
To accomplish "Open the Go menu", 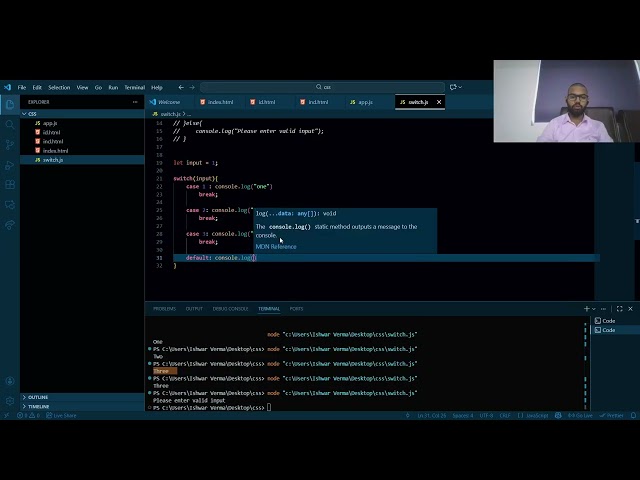I will click(x=98, y=87).
